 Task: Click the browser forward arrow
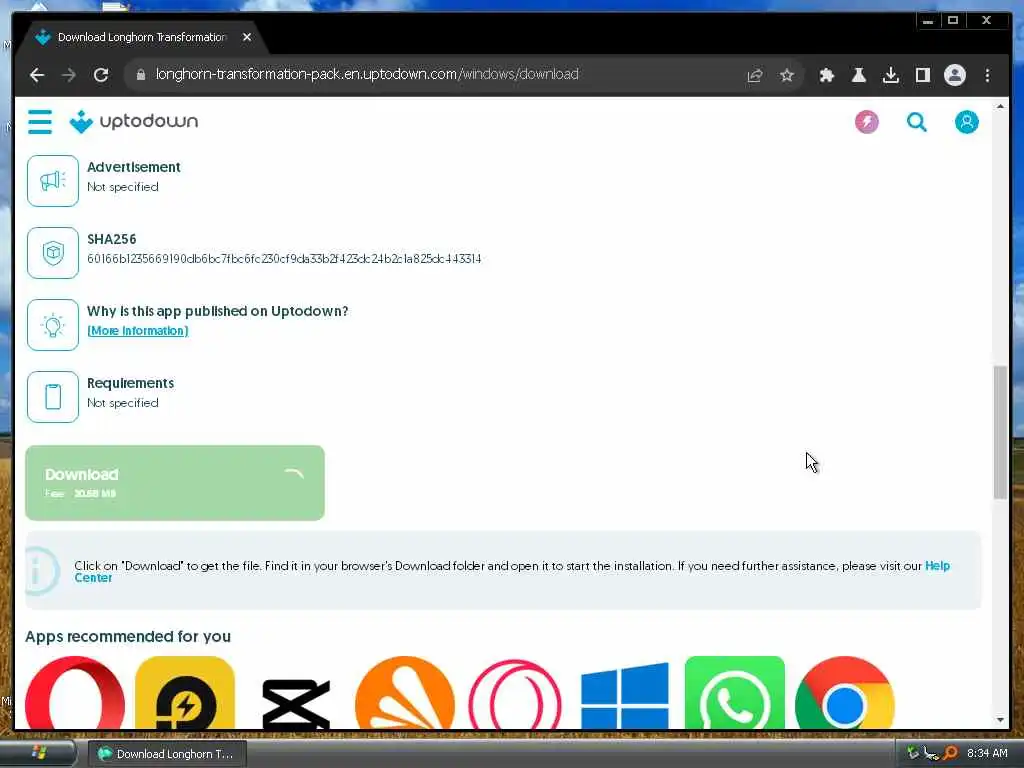click(69, 74)
